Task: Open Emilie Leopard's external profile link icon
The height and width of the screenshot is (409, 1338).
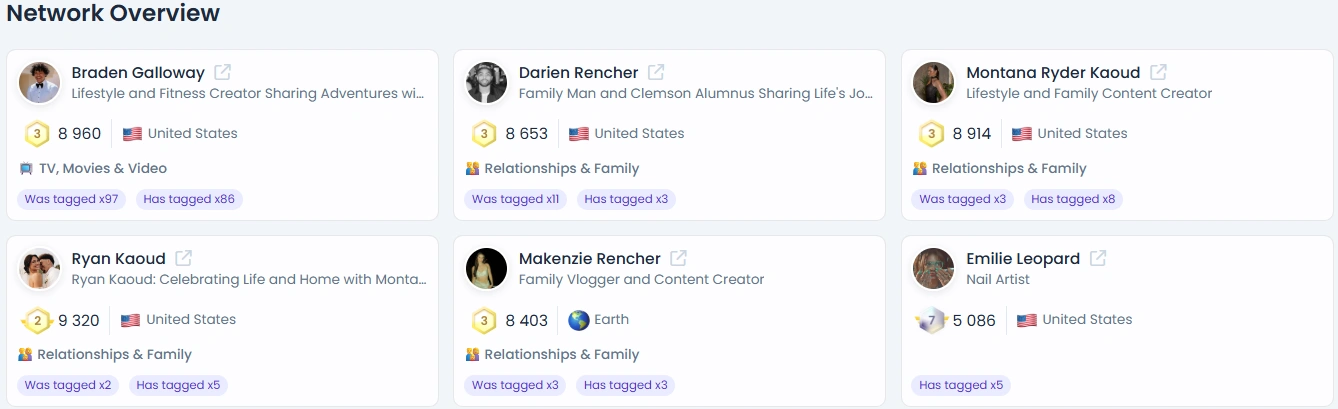Action: click(1098, 258)
